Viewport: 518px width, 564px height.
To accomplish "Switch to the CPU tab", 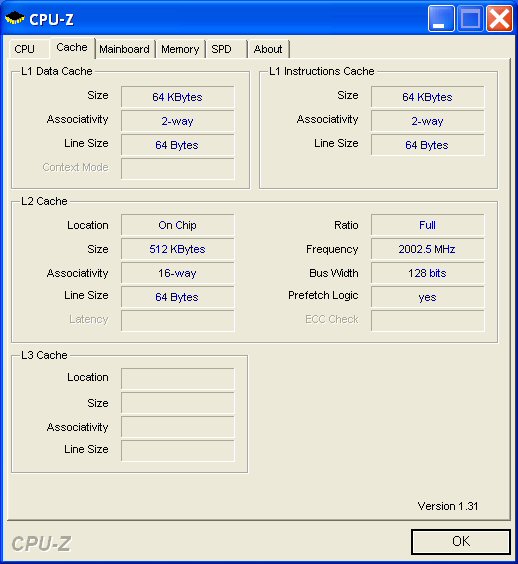I will 28,49.
